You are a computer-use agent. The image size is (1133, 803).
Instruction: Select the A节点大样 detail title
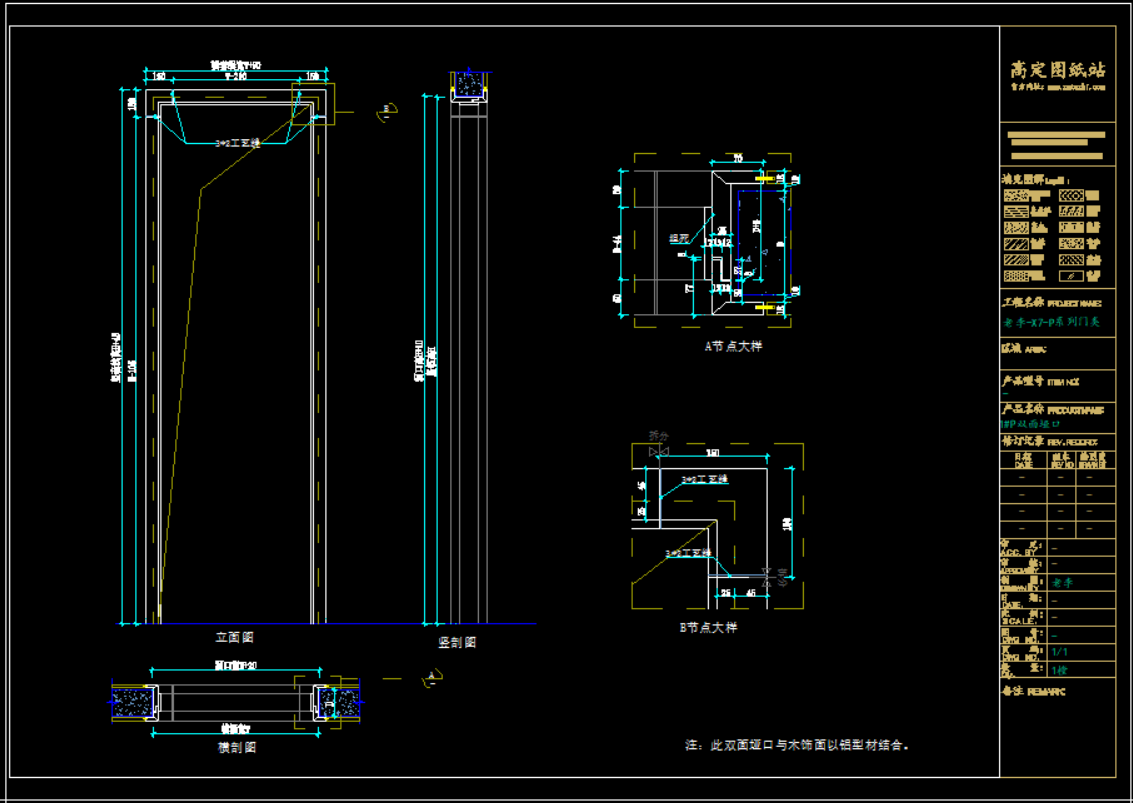point(732,346)
